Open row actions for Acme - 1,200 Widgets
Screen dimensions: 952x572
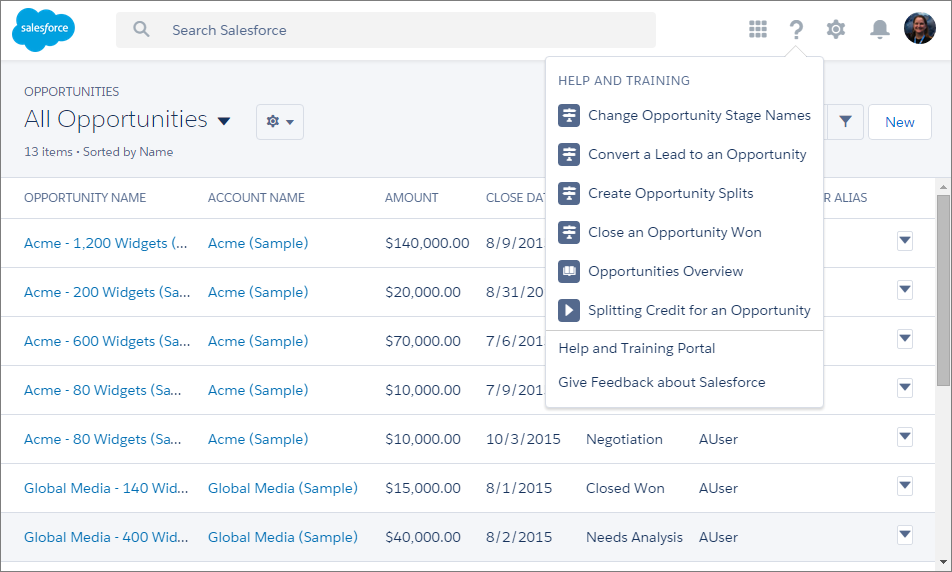[x=905, y=241]
